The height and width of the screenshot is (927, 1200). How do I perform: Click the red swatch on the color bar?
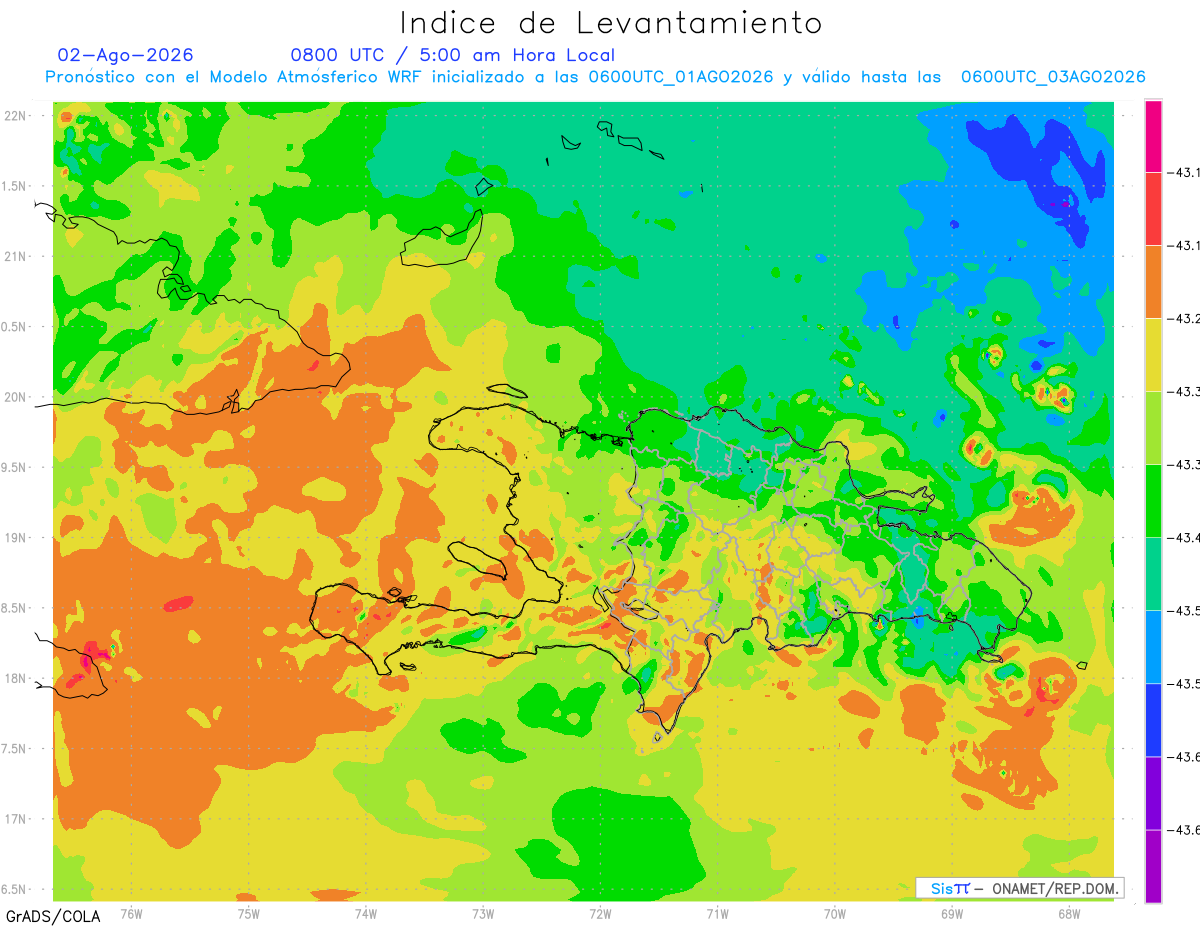pos(1153,209)
